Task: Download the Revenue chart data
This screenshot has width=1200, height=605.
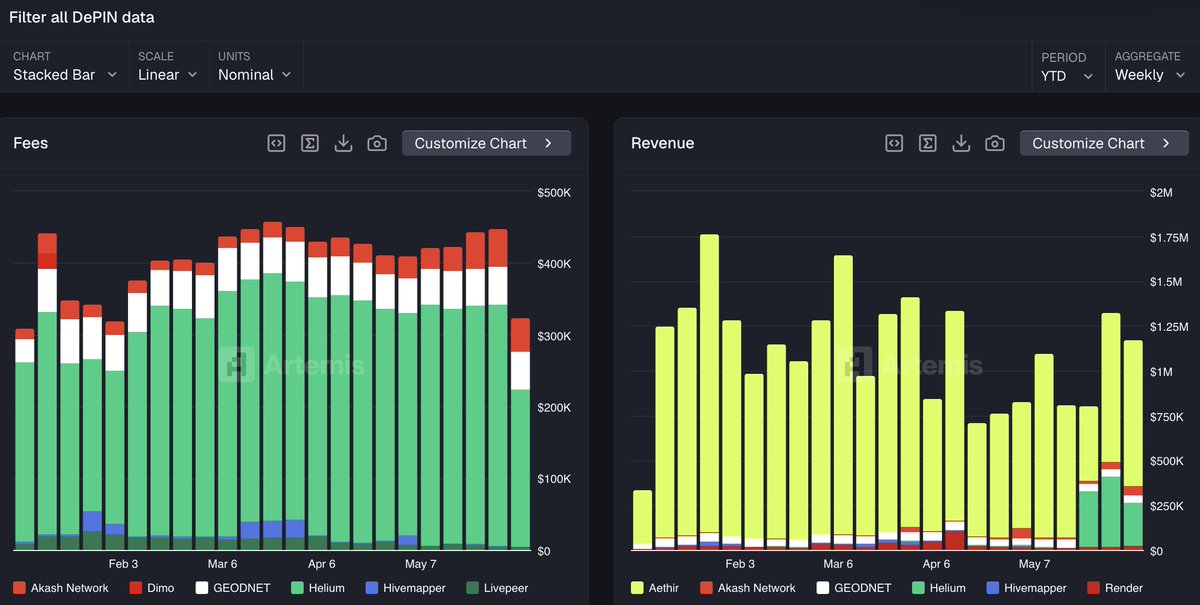Action: [961, 143]
